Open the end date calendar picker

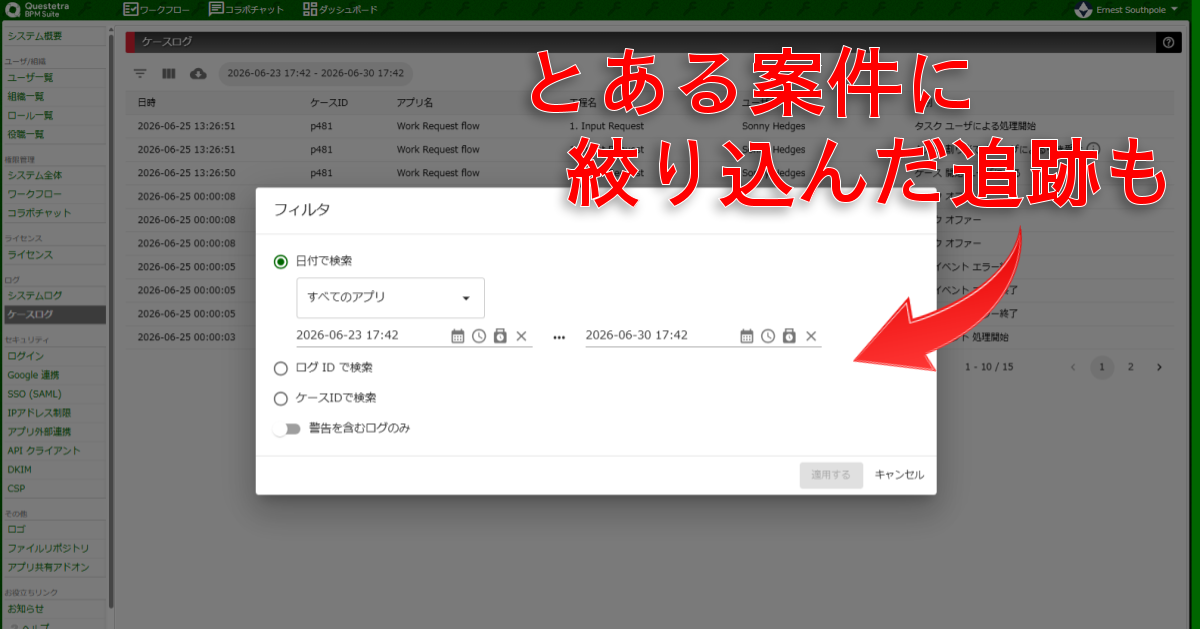coord(746,336)
